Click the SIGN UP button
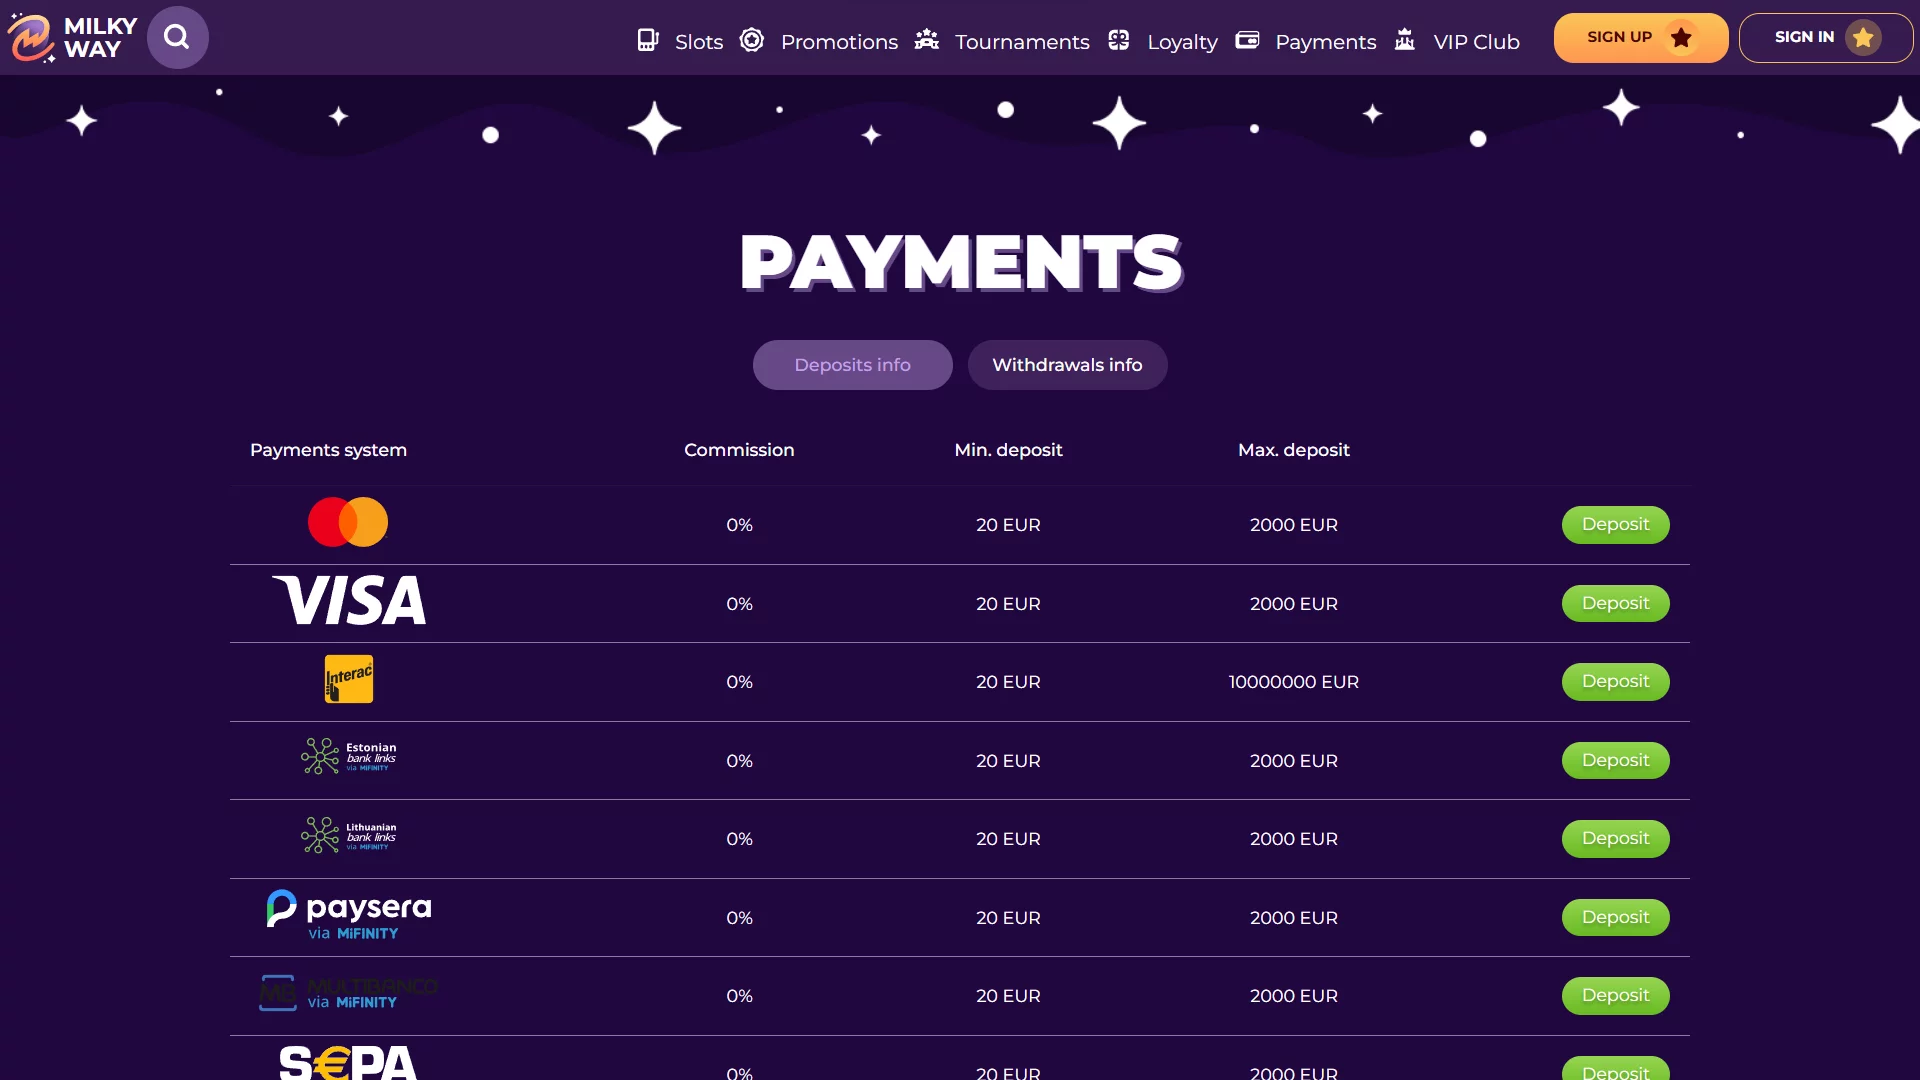The height and width of the screenshot is (1080, 1920). (1641, 38)
